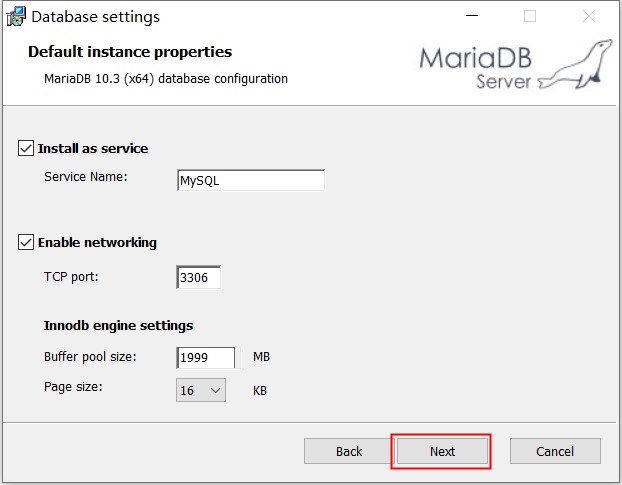
Task: Click the MariaDB 10.3 (x64) configuration subtitle
Action: (x=166, y=78)
